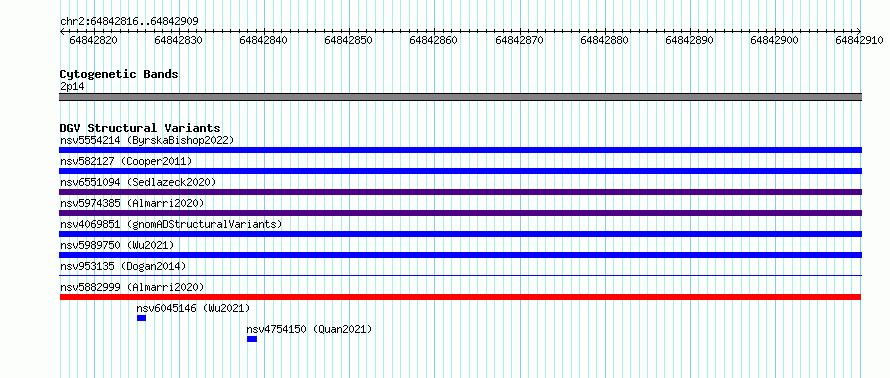Click the ruler position 64842860
This screenshot has width=890, height=378.
point(434,40)
